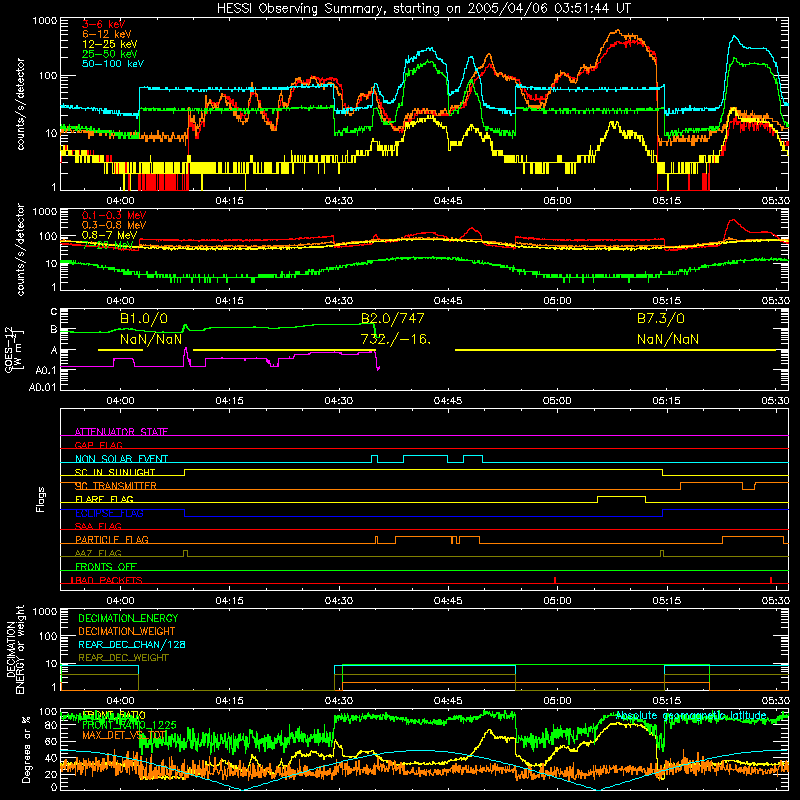Image resolution: width=800 pixels, height=800 pixels.
Task: Click the NaN/NaN text below B1.0/0
Action: [x=151, y=339]
